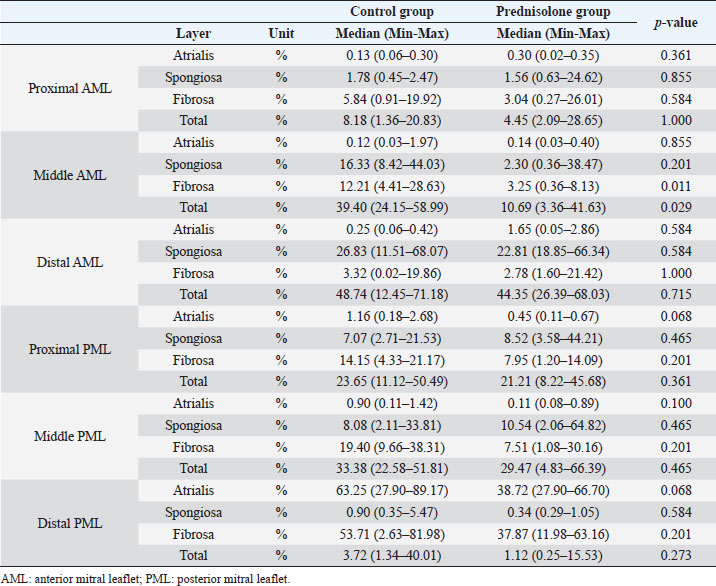716x586 pixels.
Task: Select the p-value cell showing 0.273
Action: [674, 556]
